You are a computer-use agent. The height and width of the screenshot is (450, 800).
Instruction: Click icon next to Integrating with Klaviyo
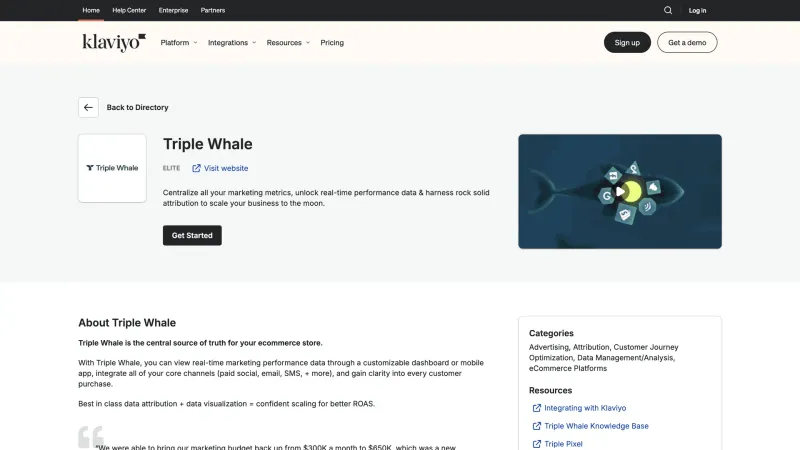click(x=537, y=408)
